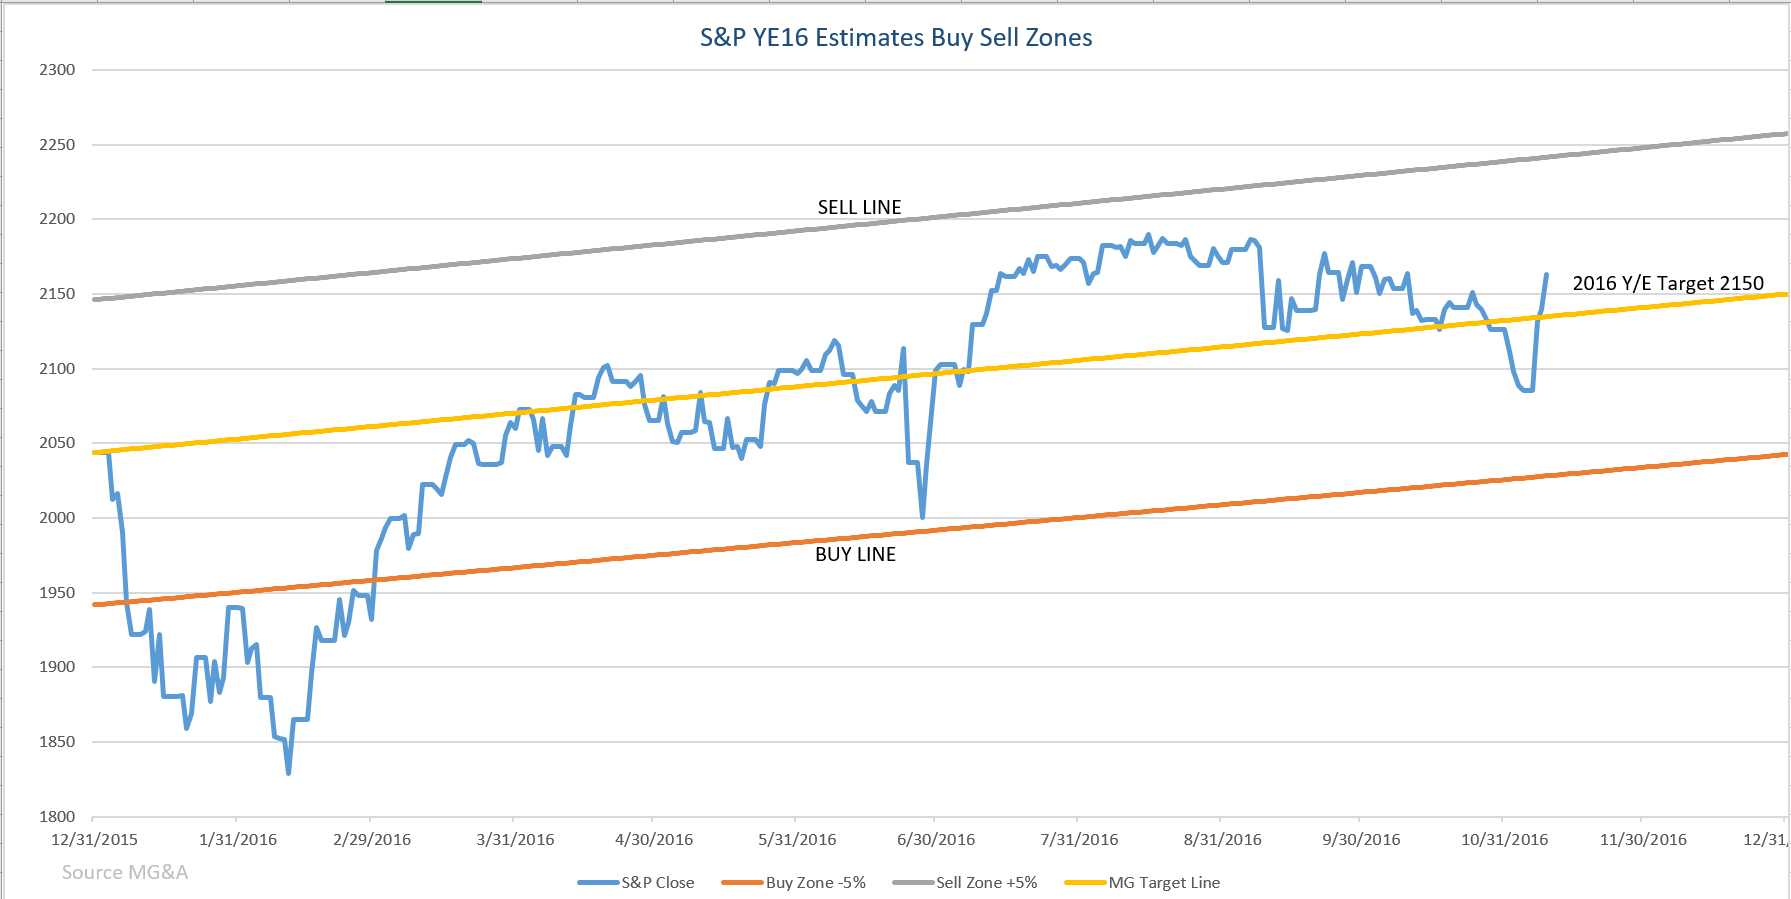Select the 2100 y-axis label
Screen dimensions: 1791x899
[57, 369]
